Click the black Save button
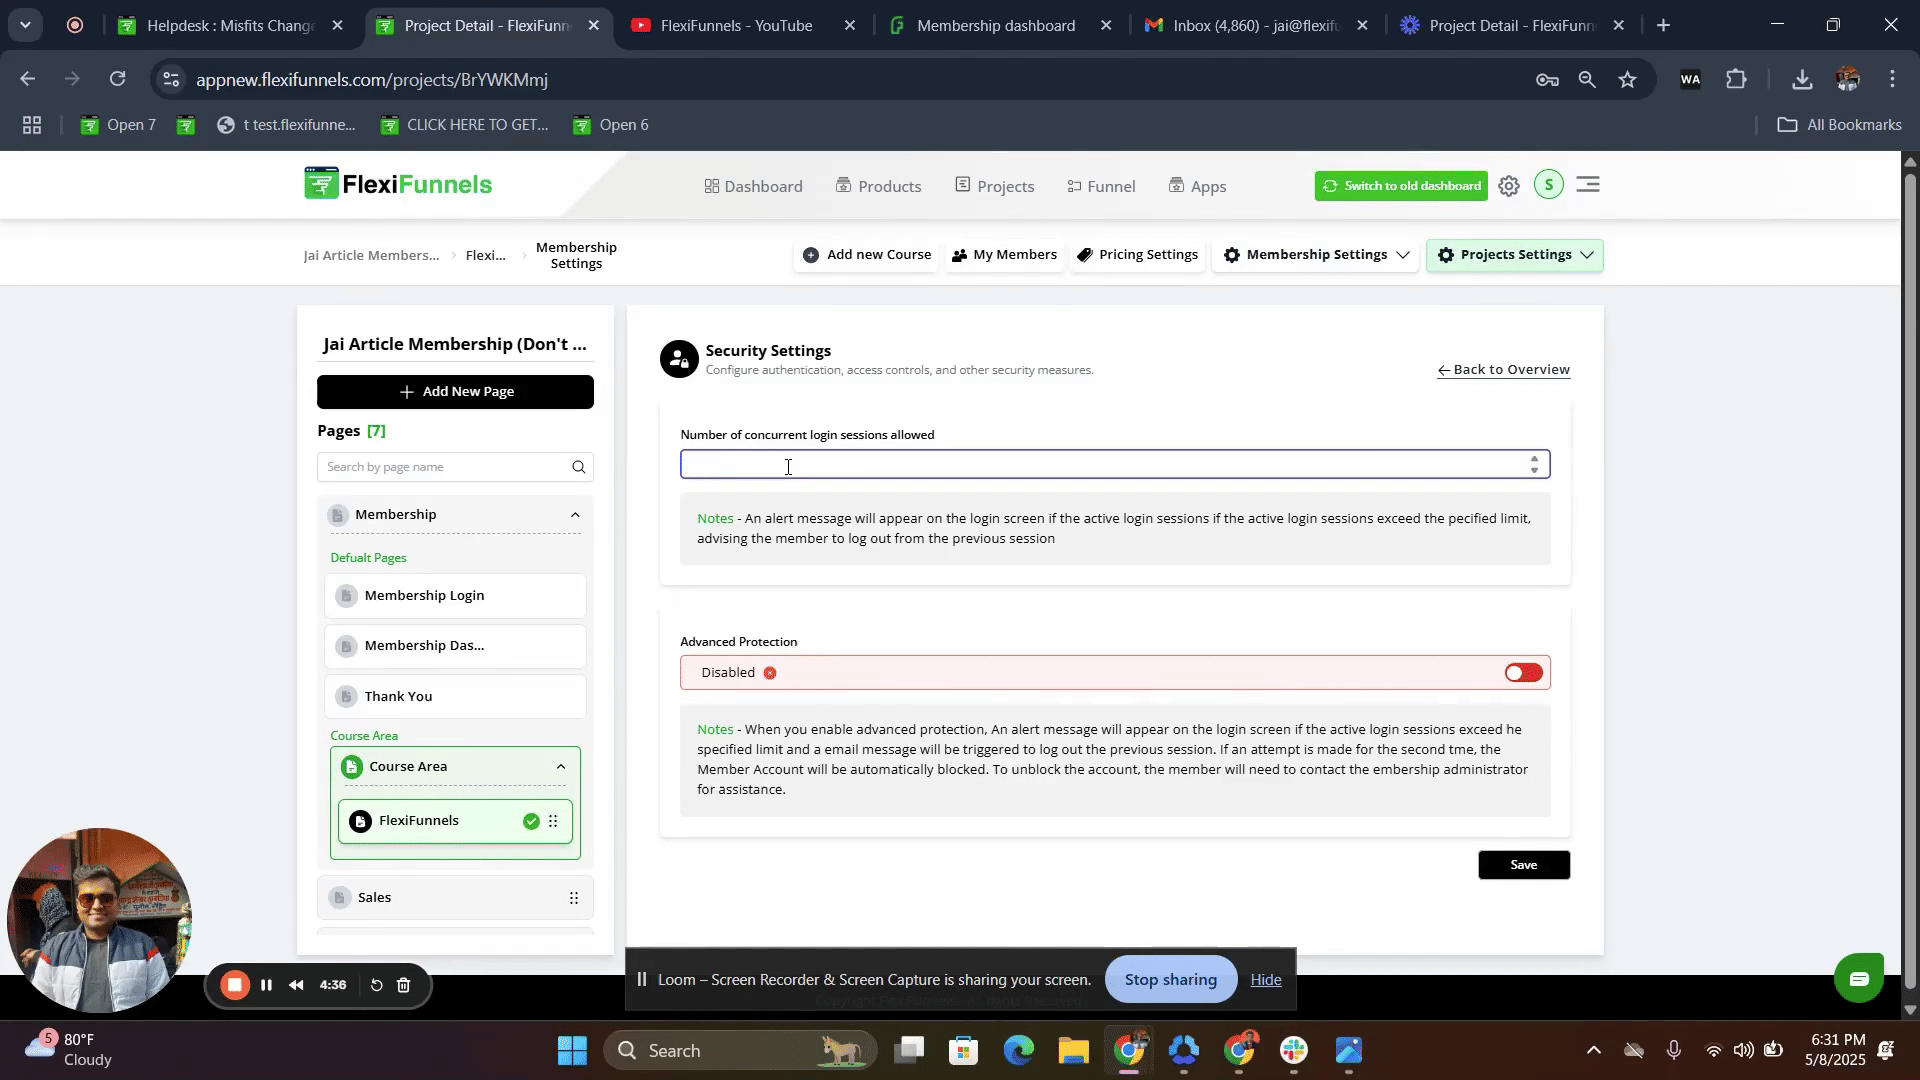Screen dimensions: 1920x1080 1523,865
